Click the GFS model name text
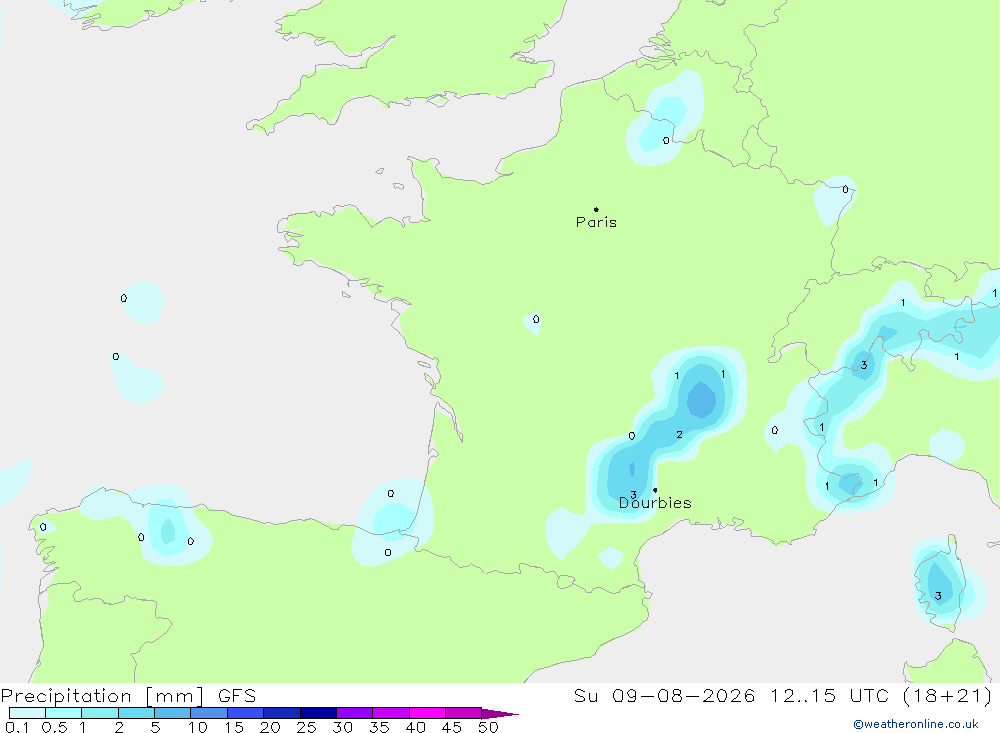The height and width of the screenshot is (733, 1000). tap(237, 696)
